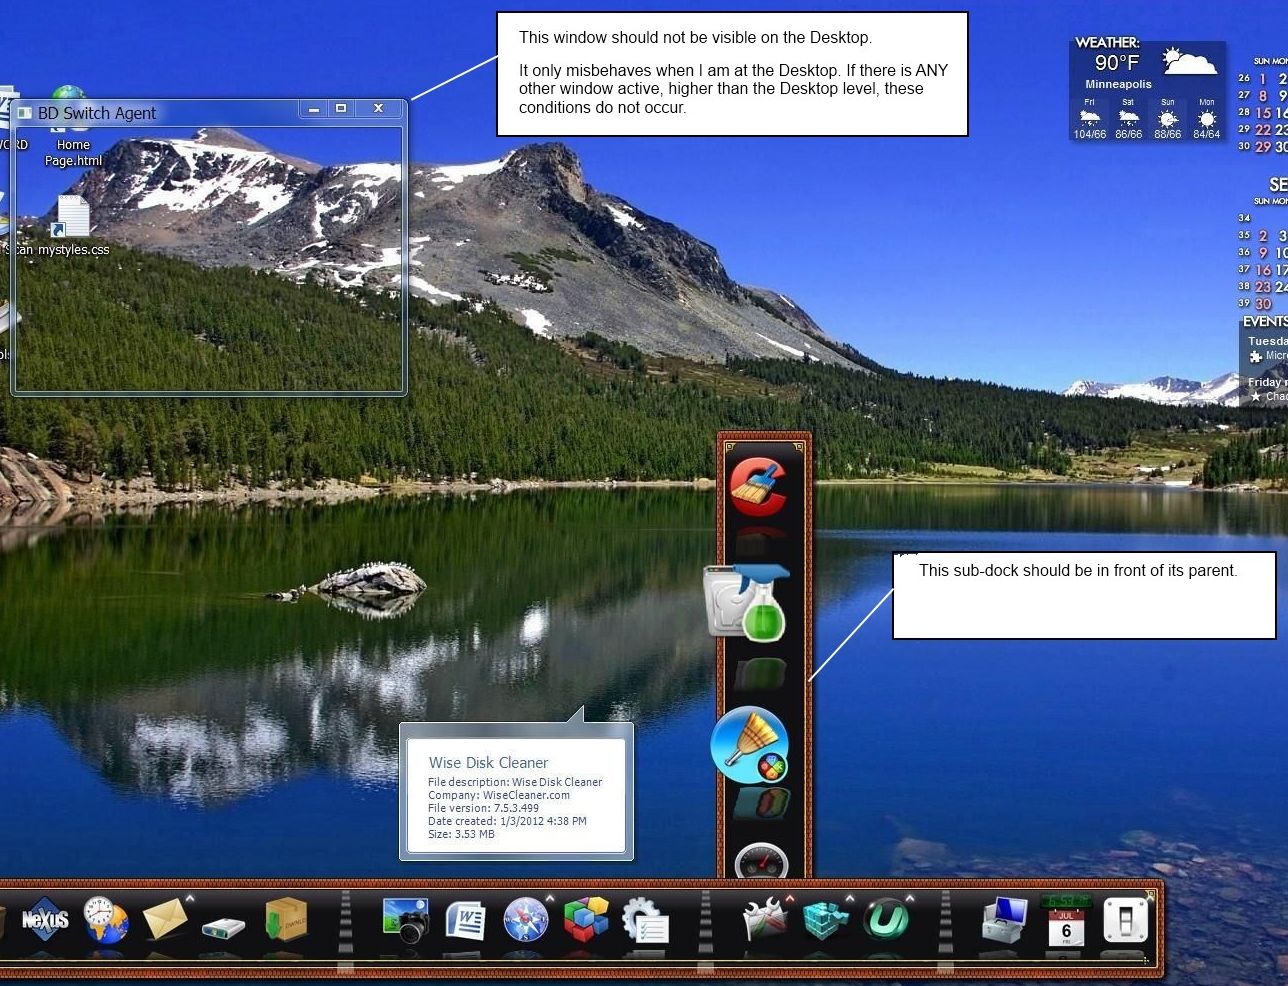
Task: Click the broom cleaner icon in sub-dock
Action: pyautogui.click(x=750, y=745)
